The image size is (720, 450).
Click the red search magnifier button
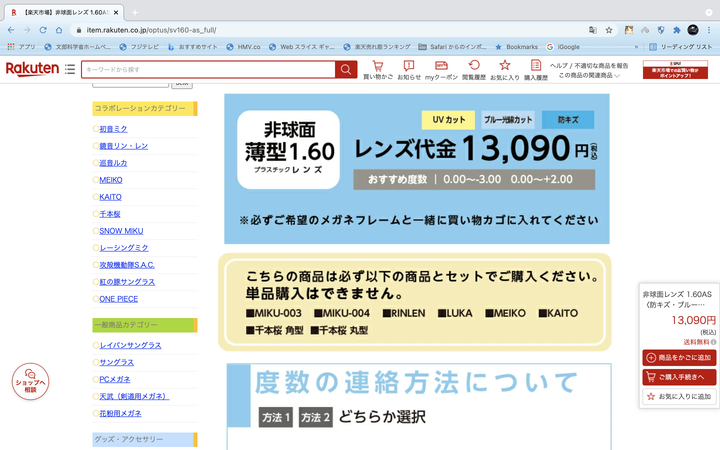pyautogui.click(x=346, y=69)
